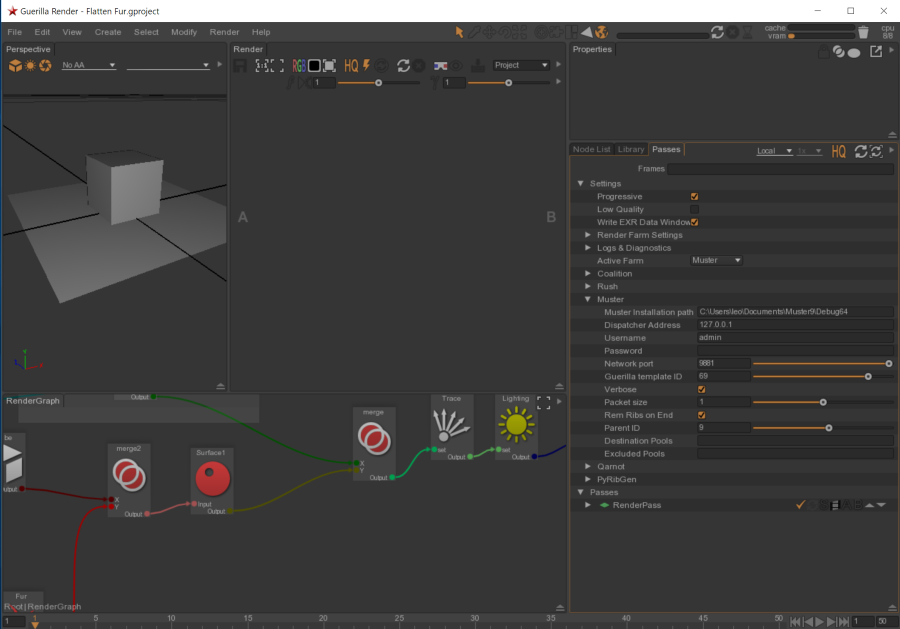Switch to the Node List tab

tap(591, 149)
